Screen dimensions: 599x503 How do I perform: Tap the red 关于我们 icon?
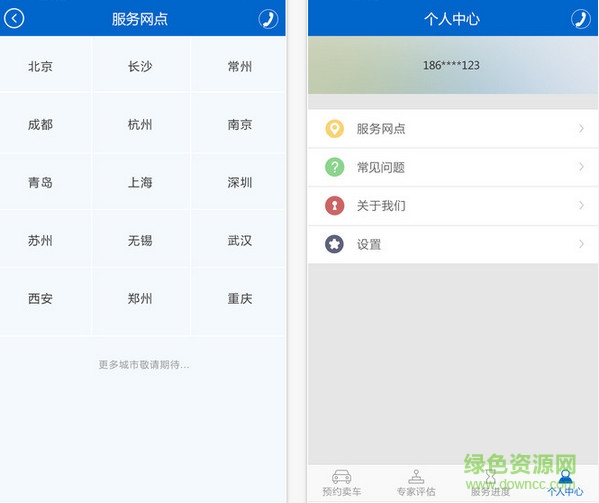tap(334, 205)
